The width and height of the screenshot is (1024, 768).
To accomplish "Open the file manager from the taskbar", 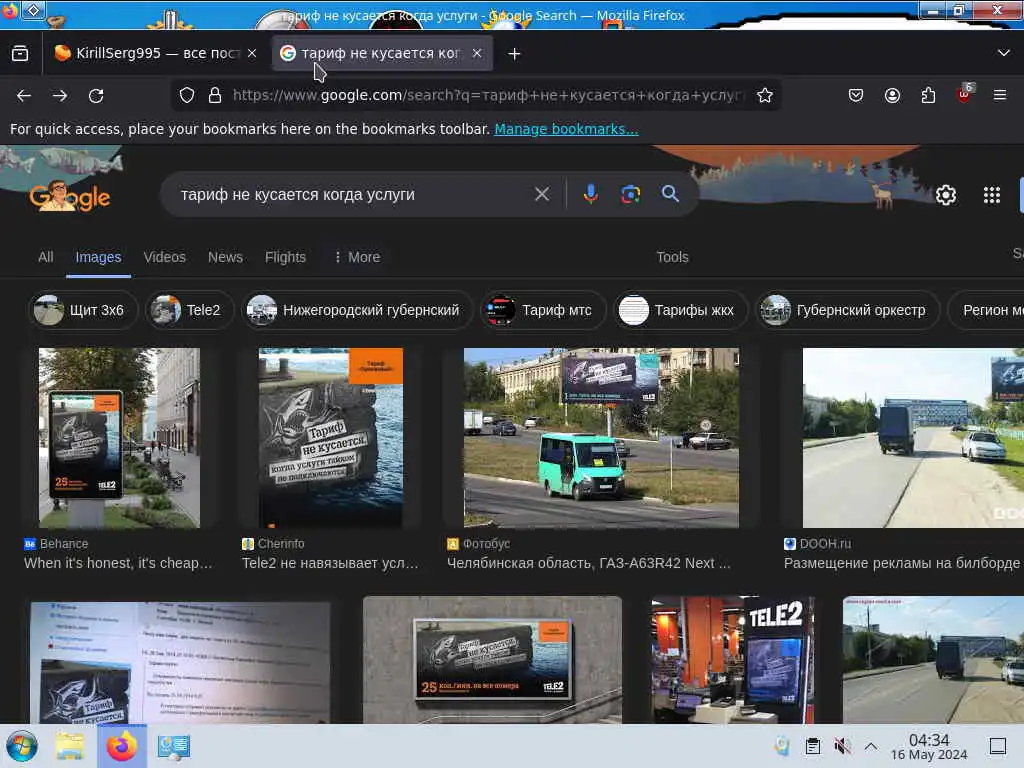I will coord(70,746).
